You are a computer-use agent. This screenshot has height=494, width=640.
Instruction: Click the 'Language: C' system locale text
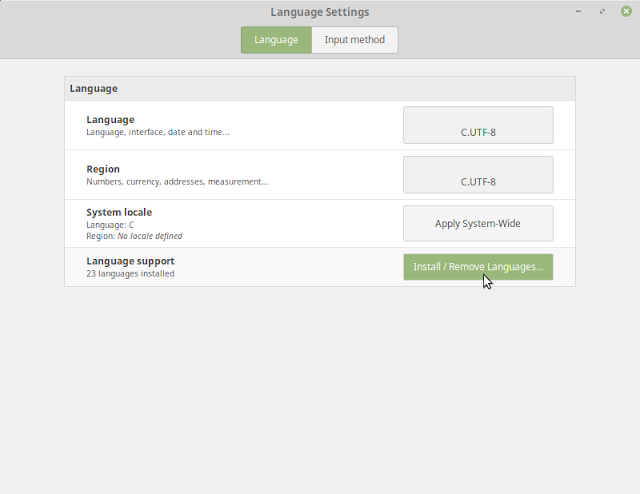point(110,225)
